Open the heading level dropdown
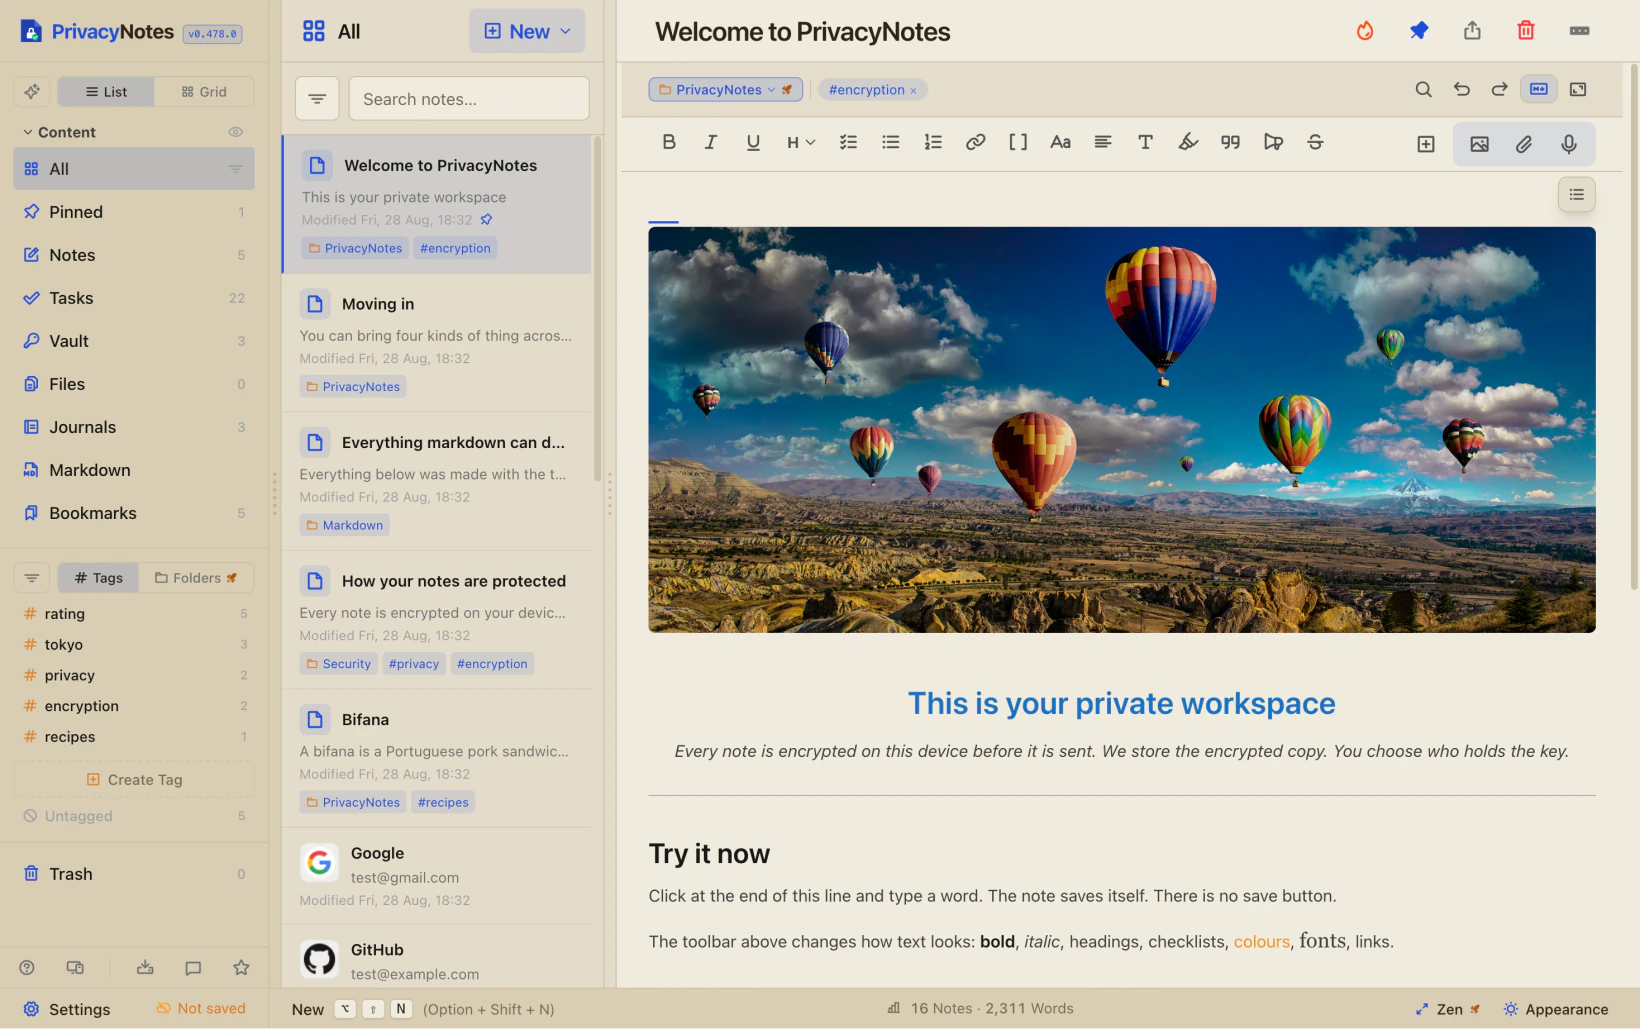The width and height of the screenshot is (1640, 1029). click(x=801, y=142)
